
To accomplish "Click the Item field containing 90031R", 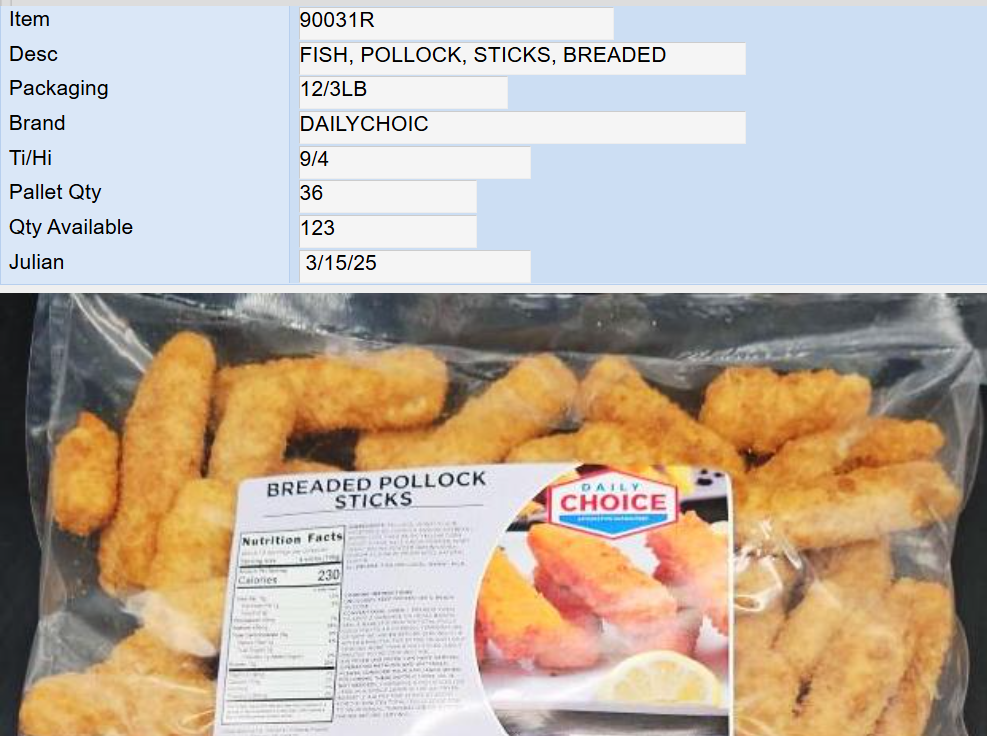I will click(x=456, y=23).
